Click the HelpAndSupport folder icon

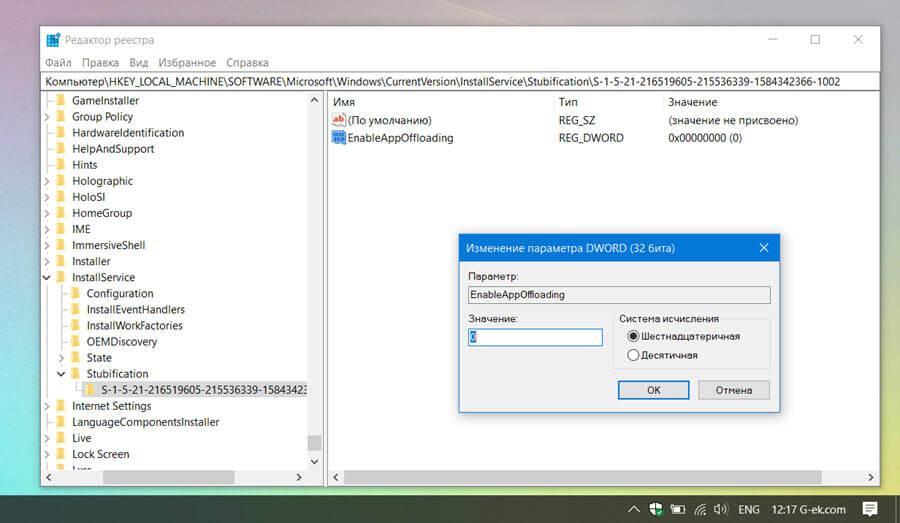click(x=61, y=149)
